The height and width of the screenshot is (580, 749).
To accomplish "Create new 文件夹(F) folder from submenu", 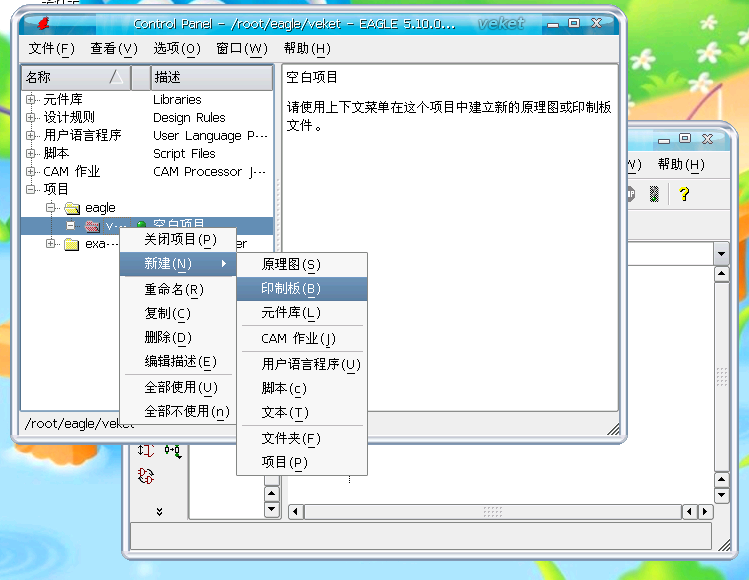I will coord(302,438).
